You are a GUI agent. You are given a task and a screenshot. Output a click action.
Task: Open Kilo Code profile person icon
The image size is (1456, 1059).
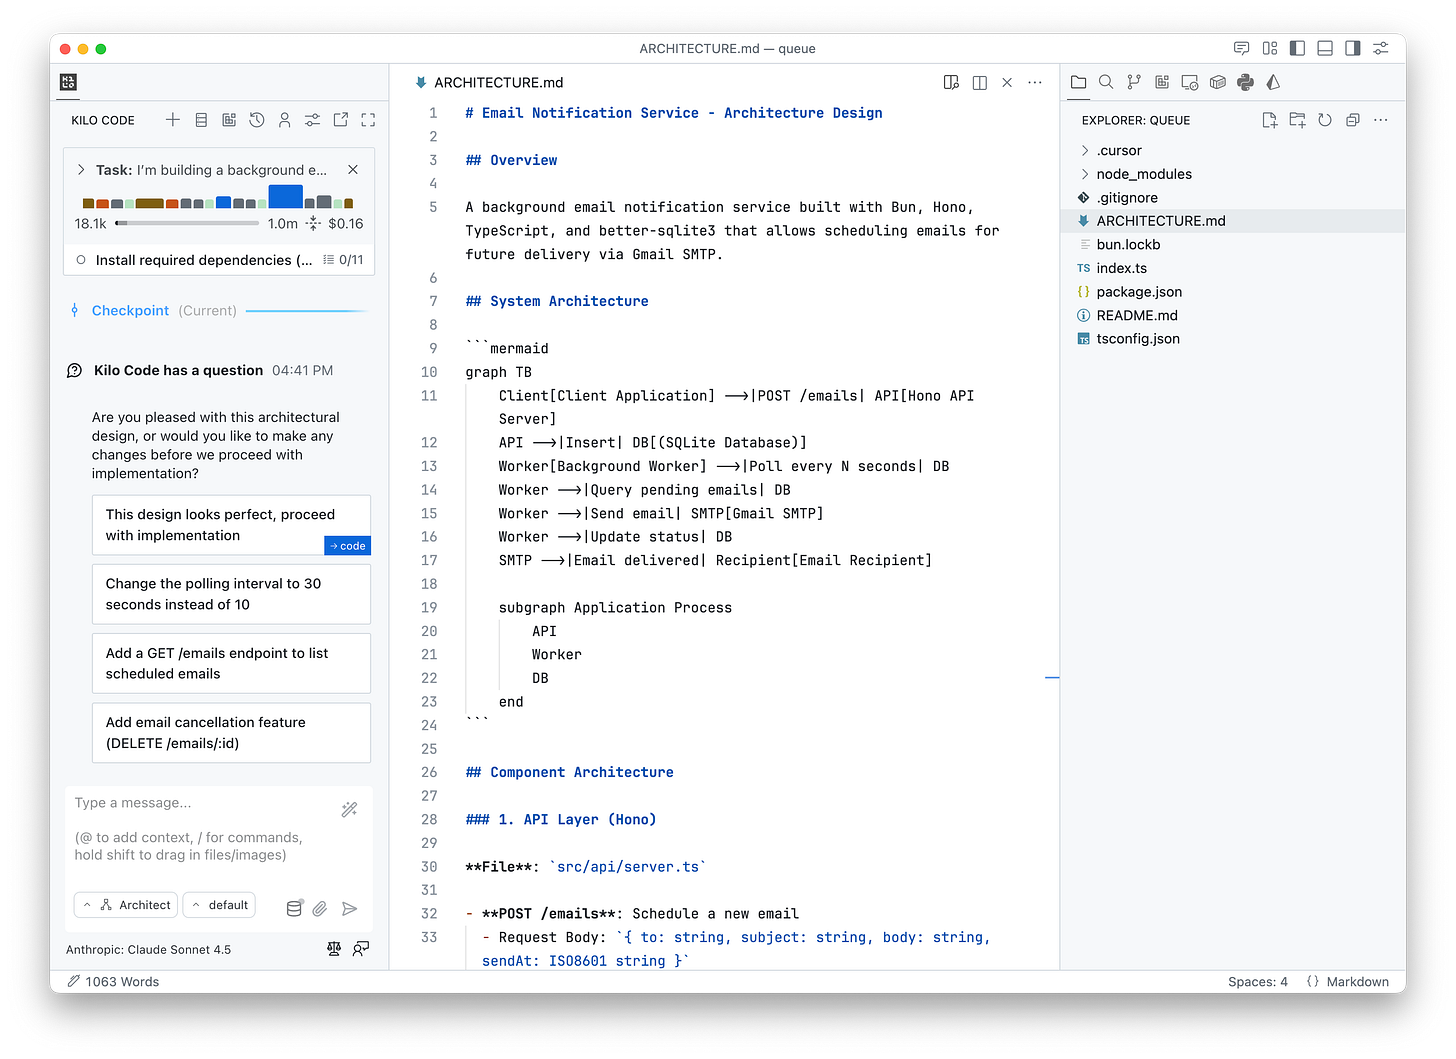point(285,120)
